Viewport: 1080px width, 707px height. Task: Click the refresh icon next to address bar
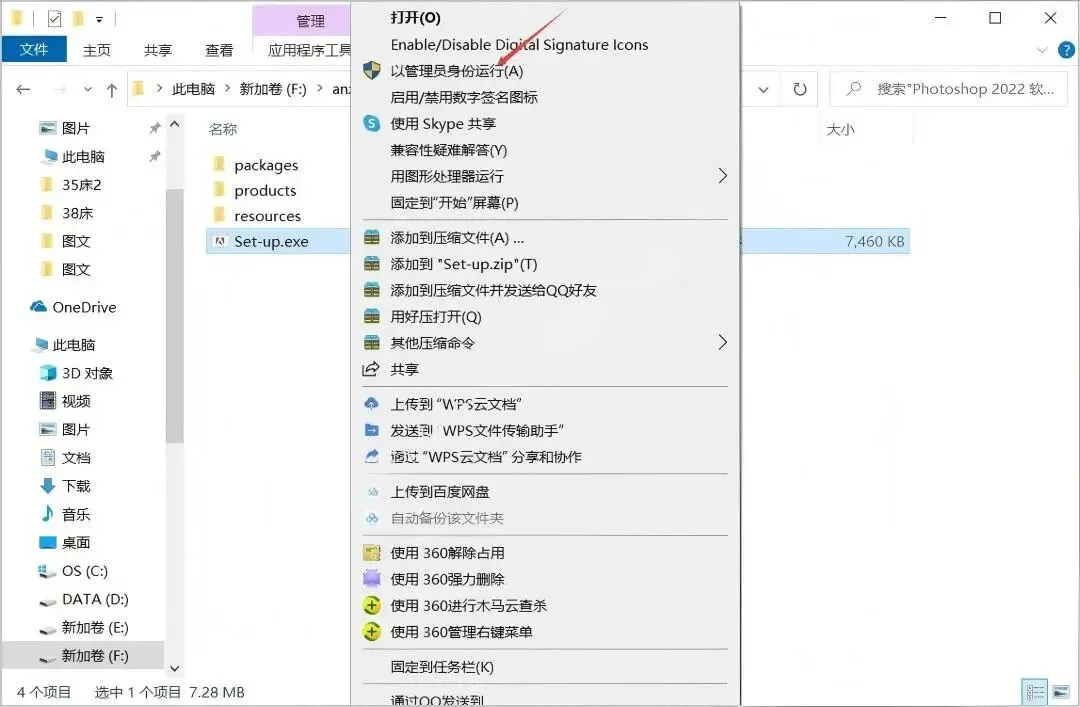pos(800,89)
